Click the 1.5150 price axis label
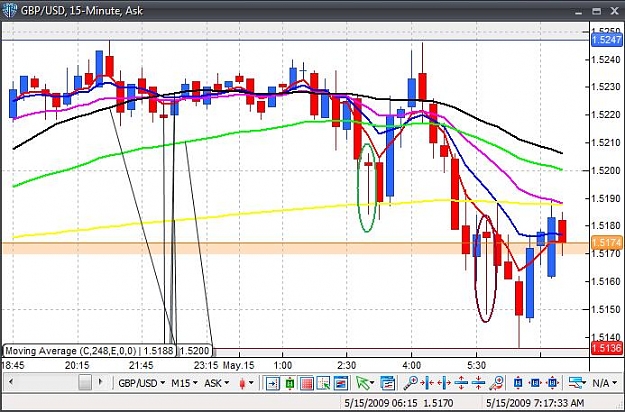This screenshot has height=412, width=625. 606,309
